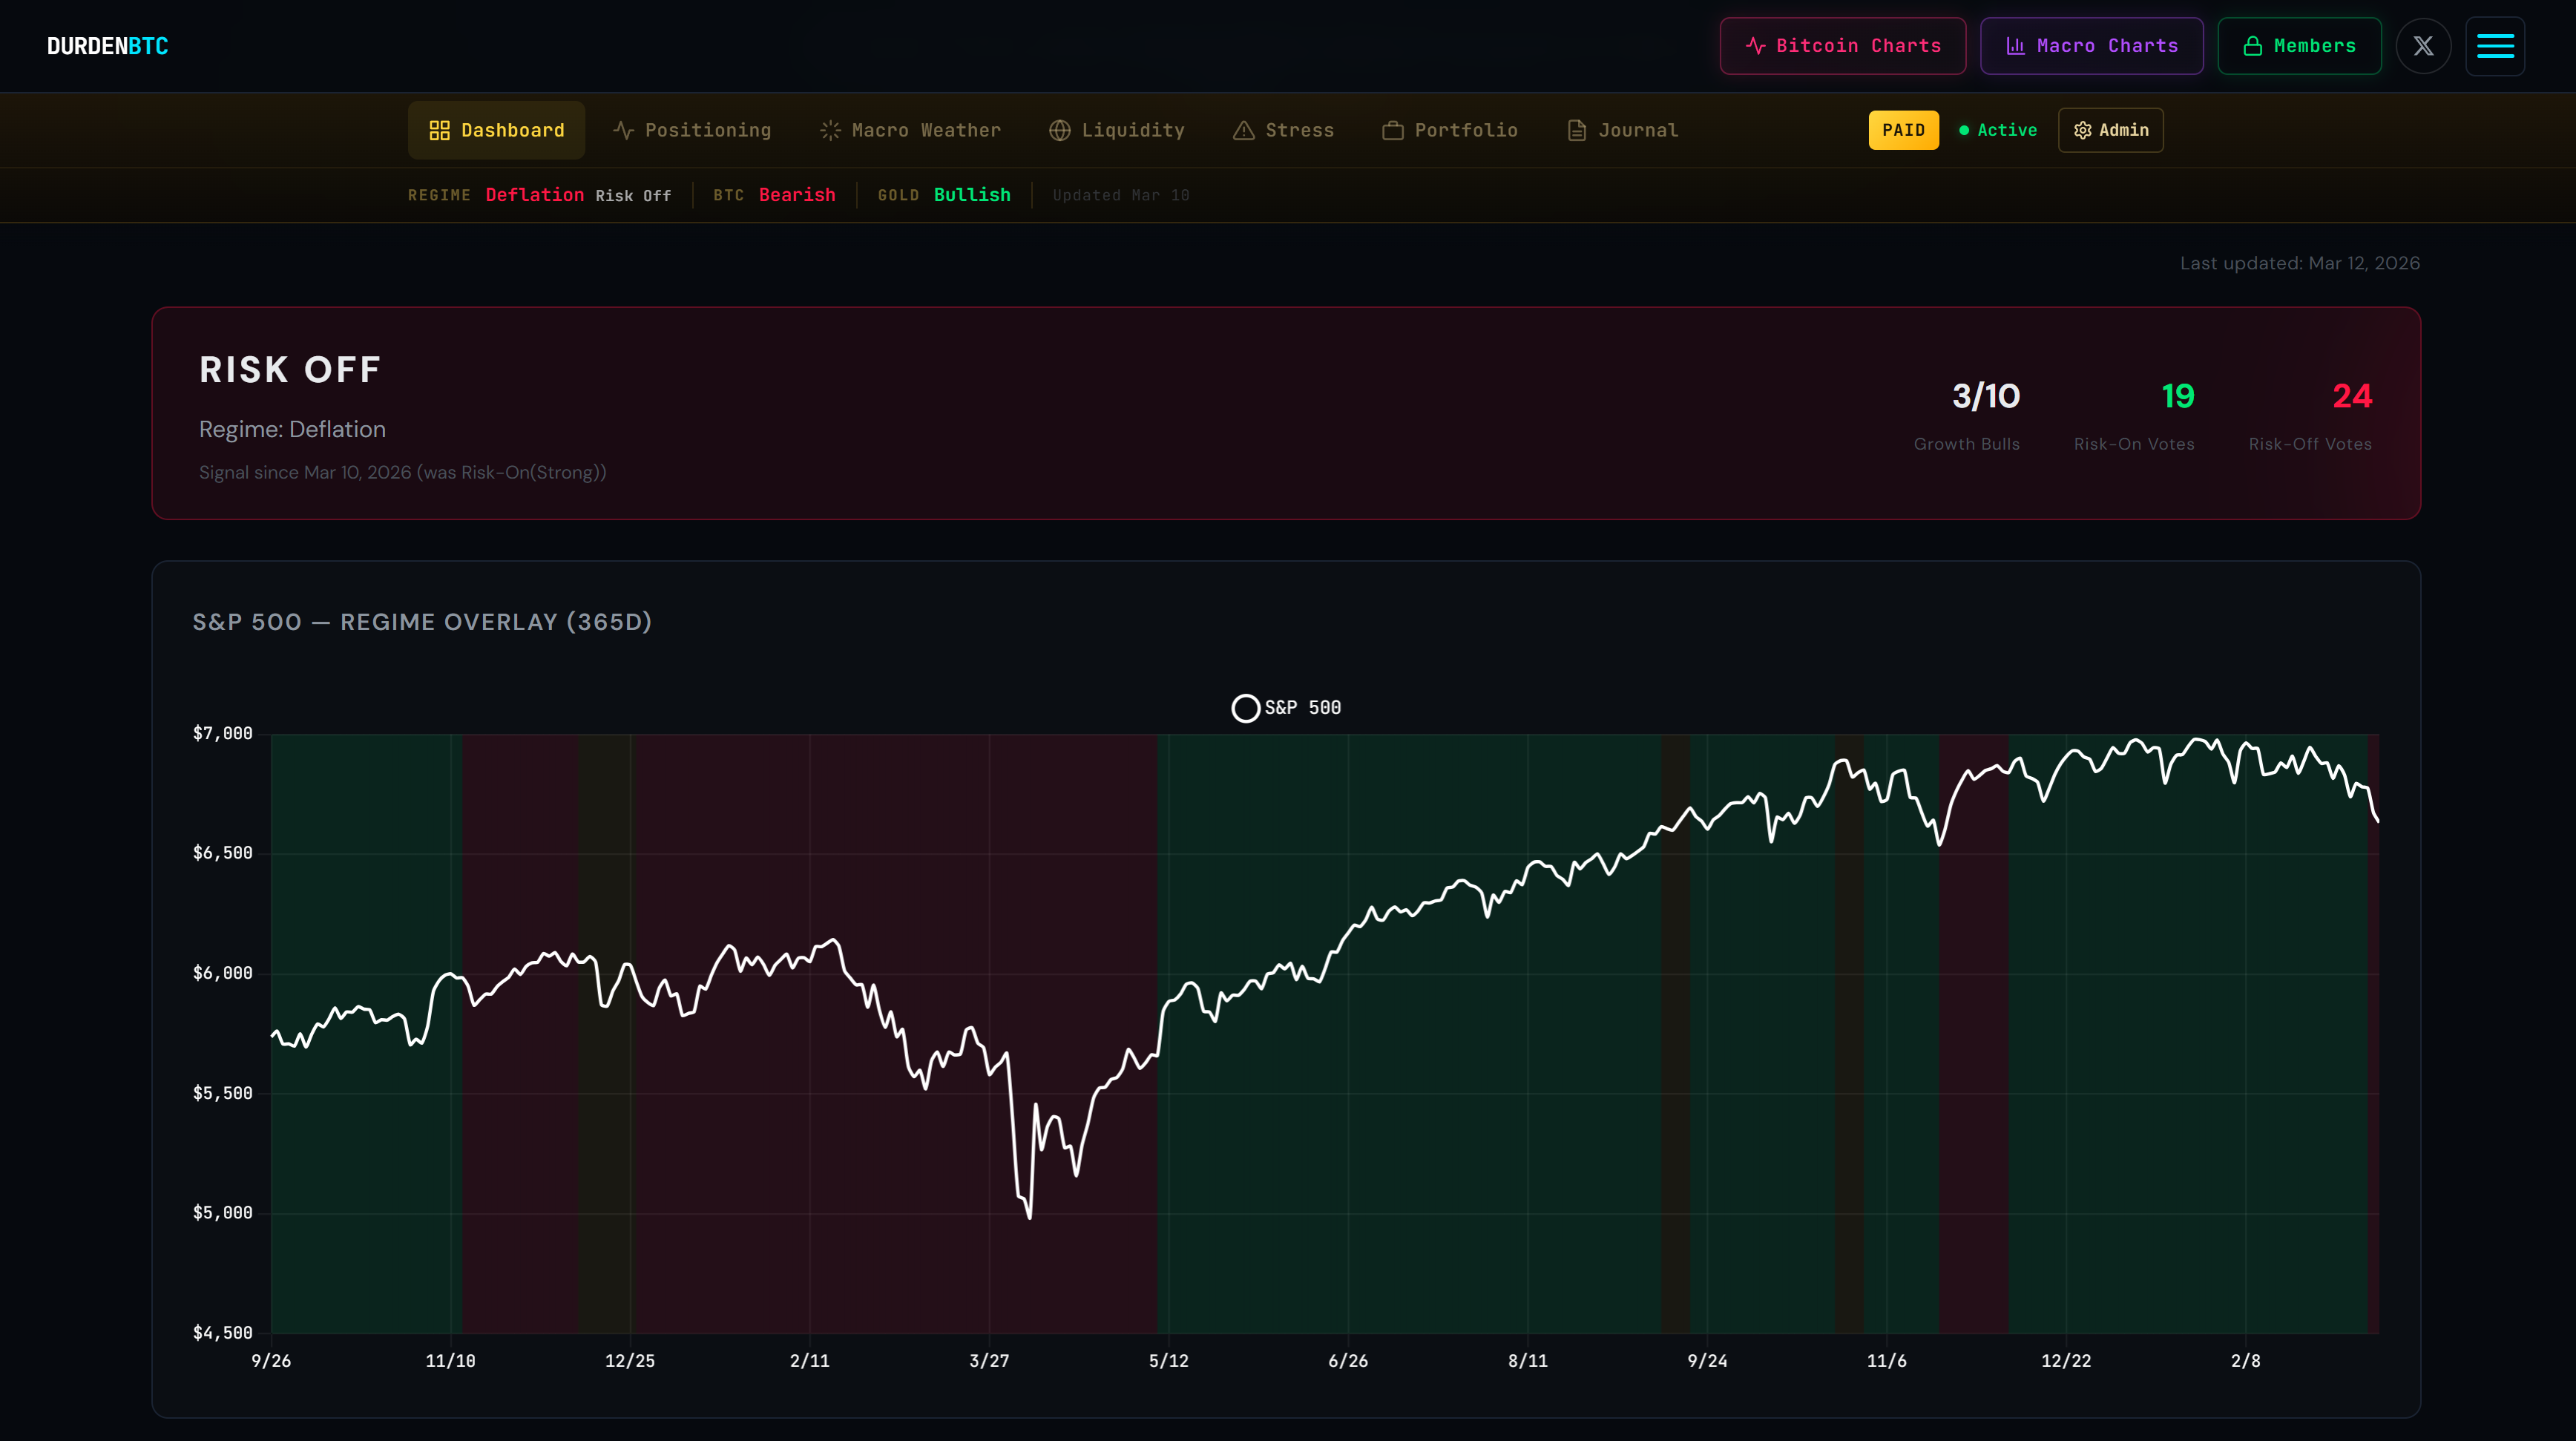Open Bitcoin Charts
Viewport: 2576px width, 1441px height.
(1842, 46)
